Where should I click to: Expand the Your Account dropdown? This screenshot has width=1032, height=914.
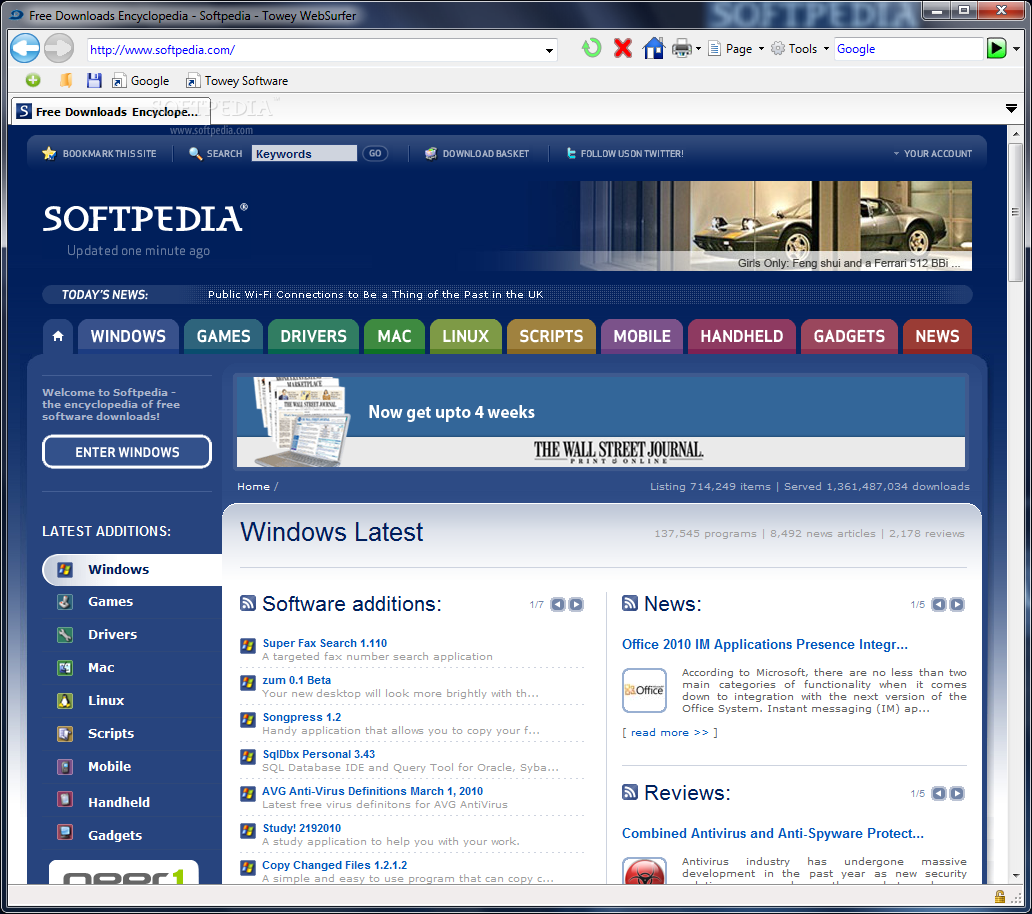[x=933, y=153]
